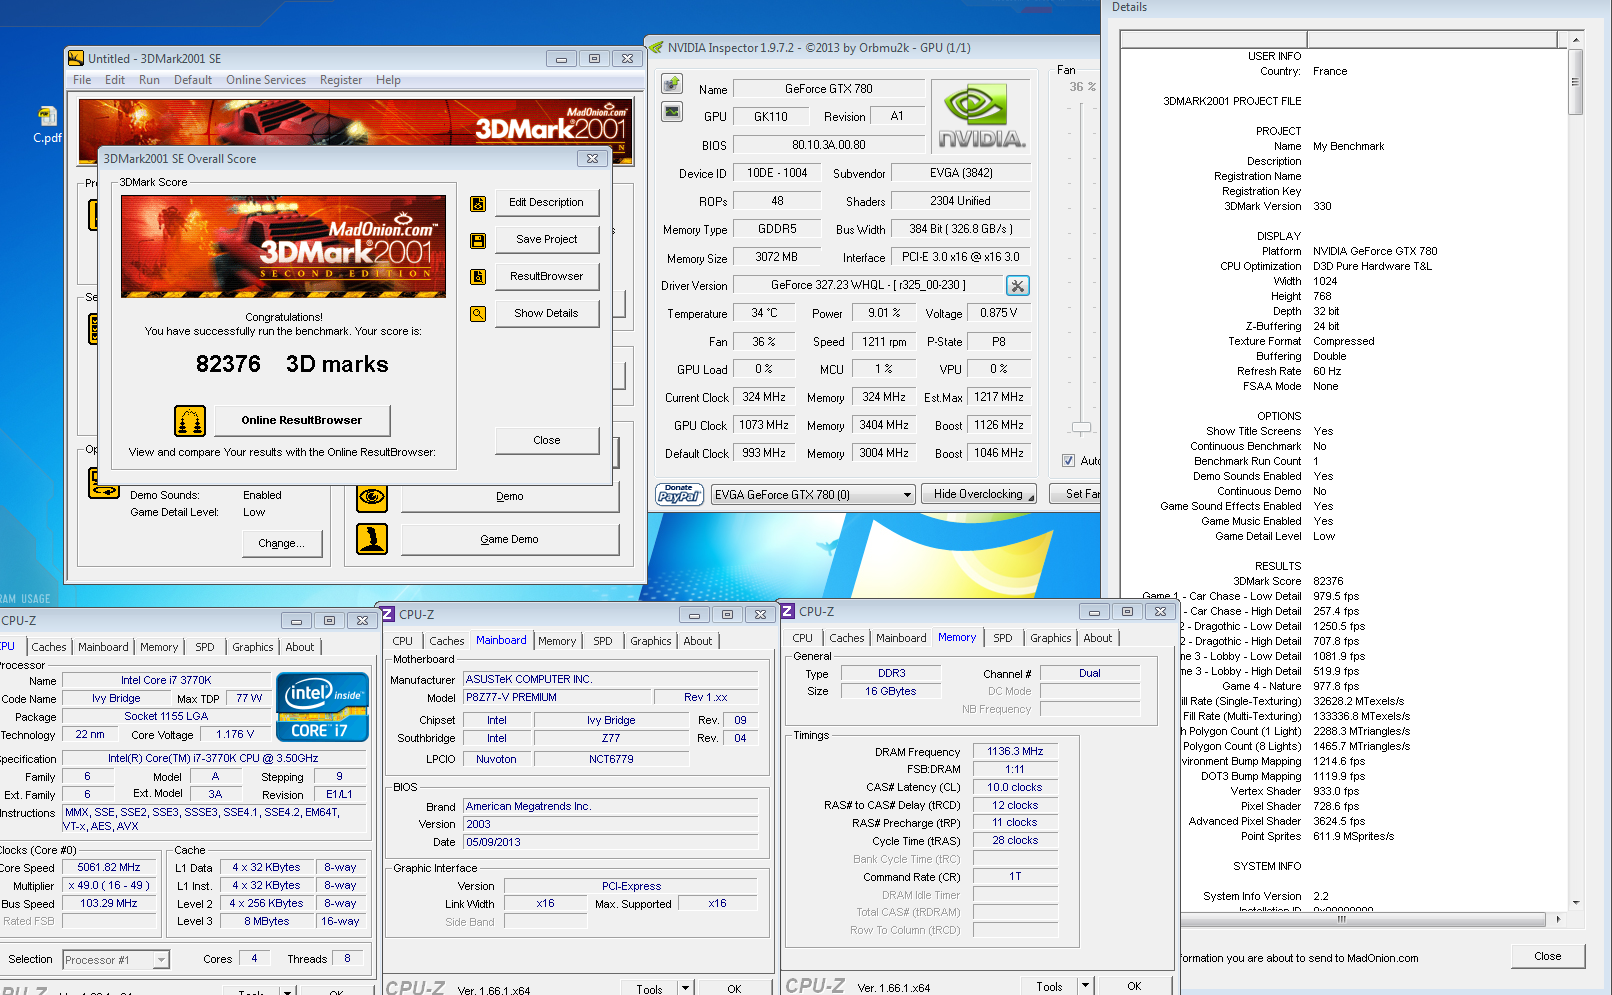
Task: Click the Online ResultBrowser yellow icon
Action: (190, 421)
